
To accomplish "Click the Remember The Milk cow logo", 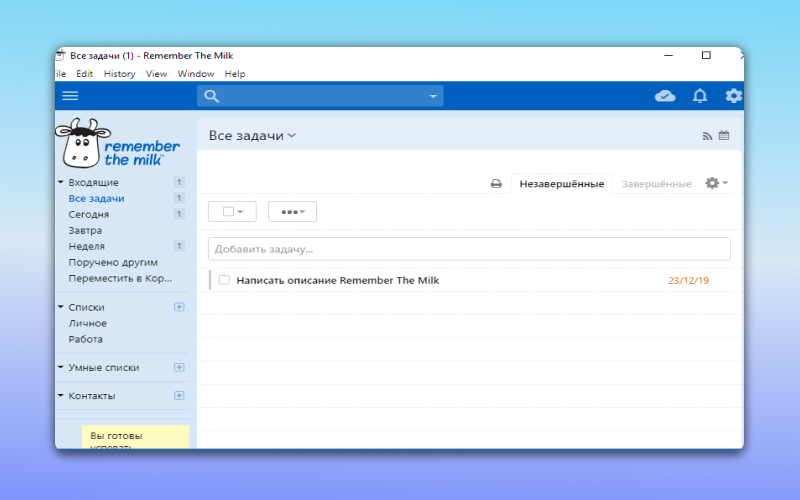I will point(118,143).
